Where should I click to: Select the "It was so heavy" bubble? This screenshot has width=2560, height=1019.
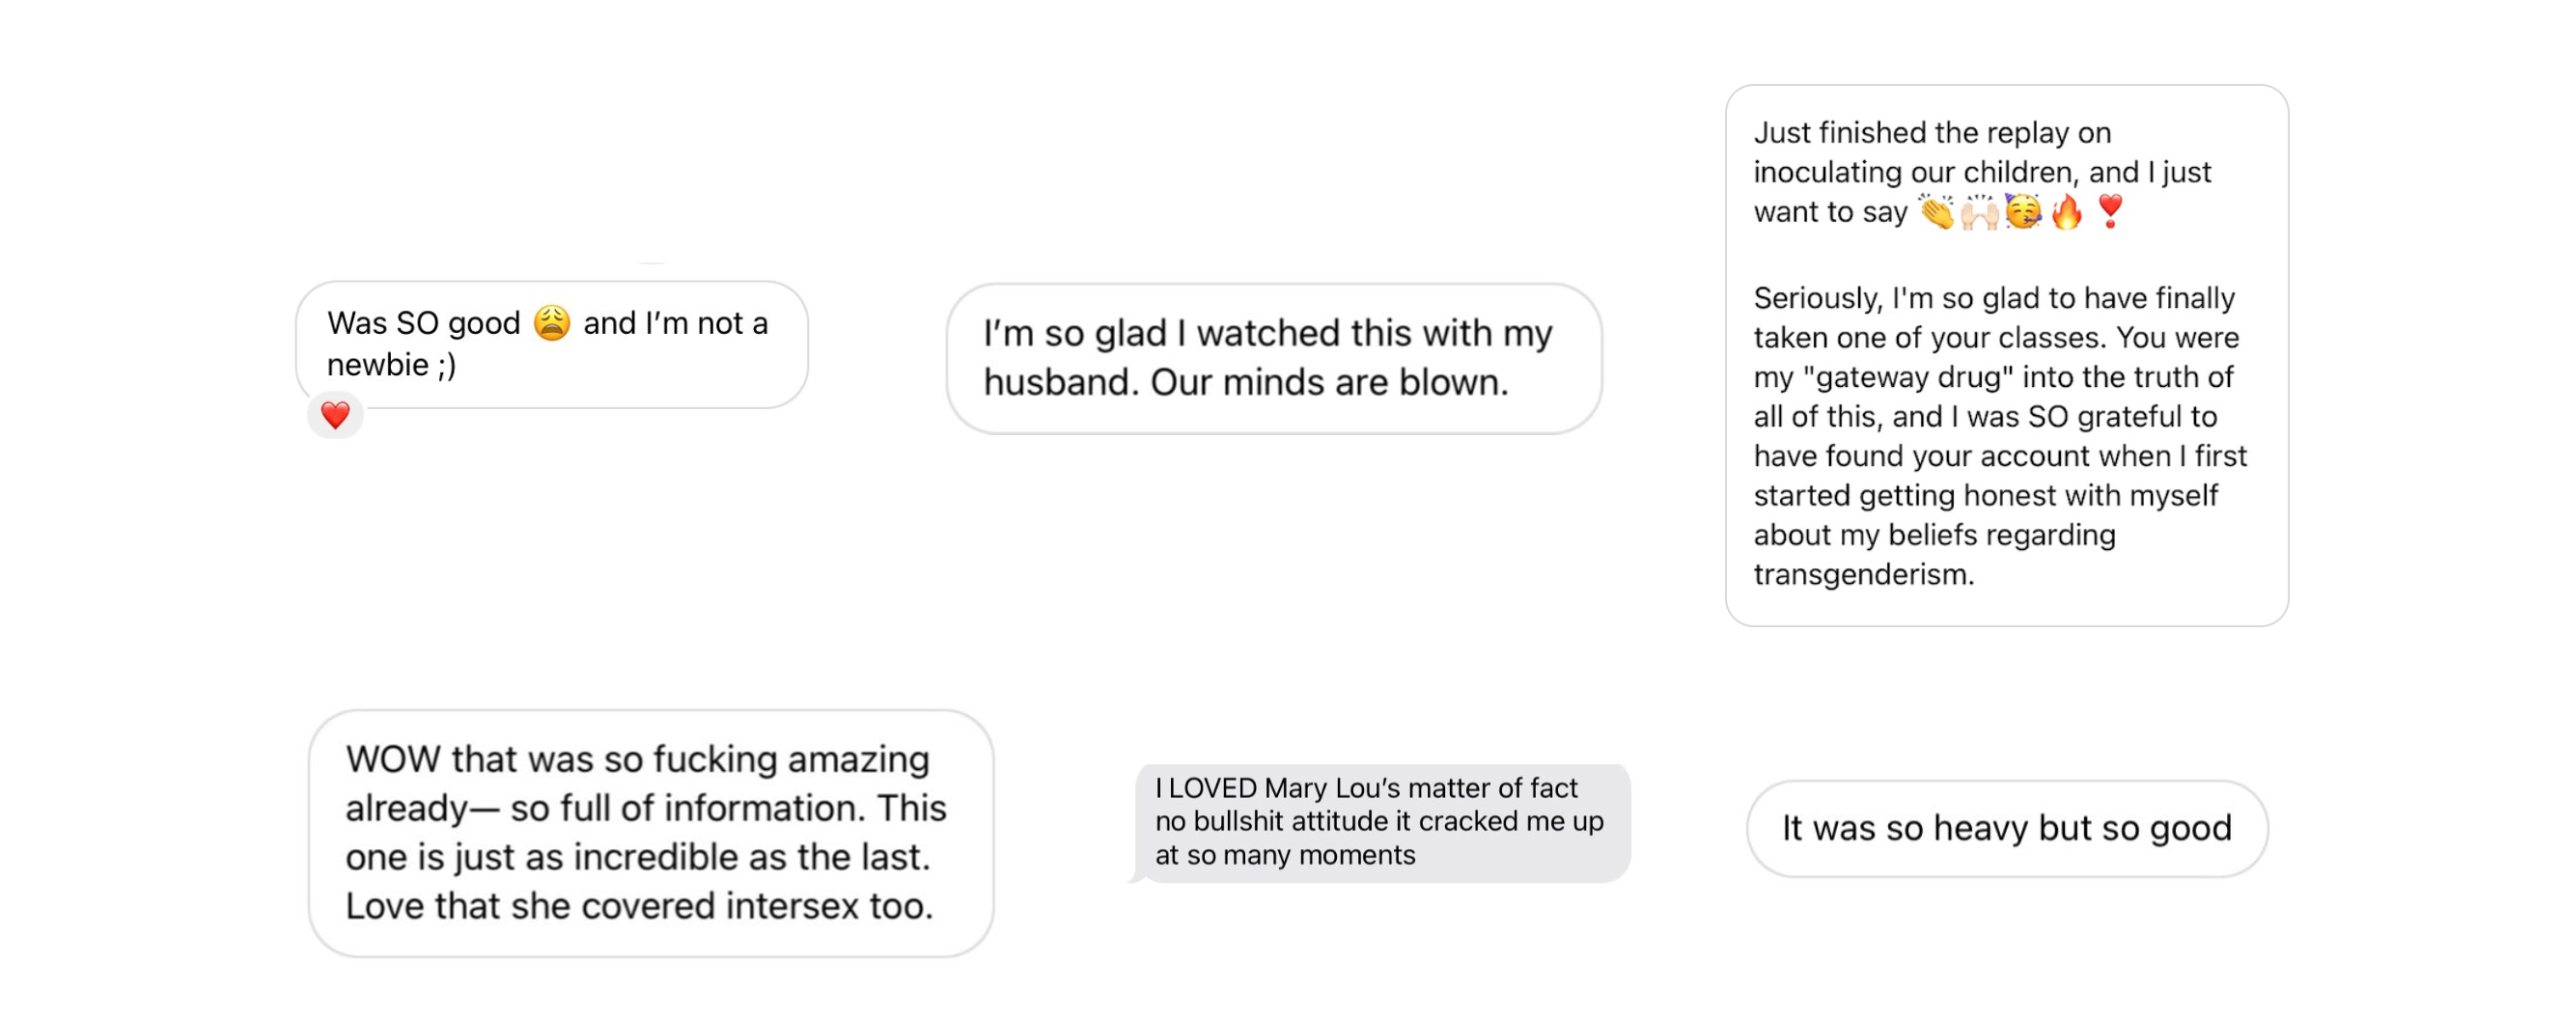pyautogui.click(x=2006, y=828)
